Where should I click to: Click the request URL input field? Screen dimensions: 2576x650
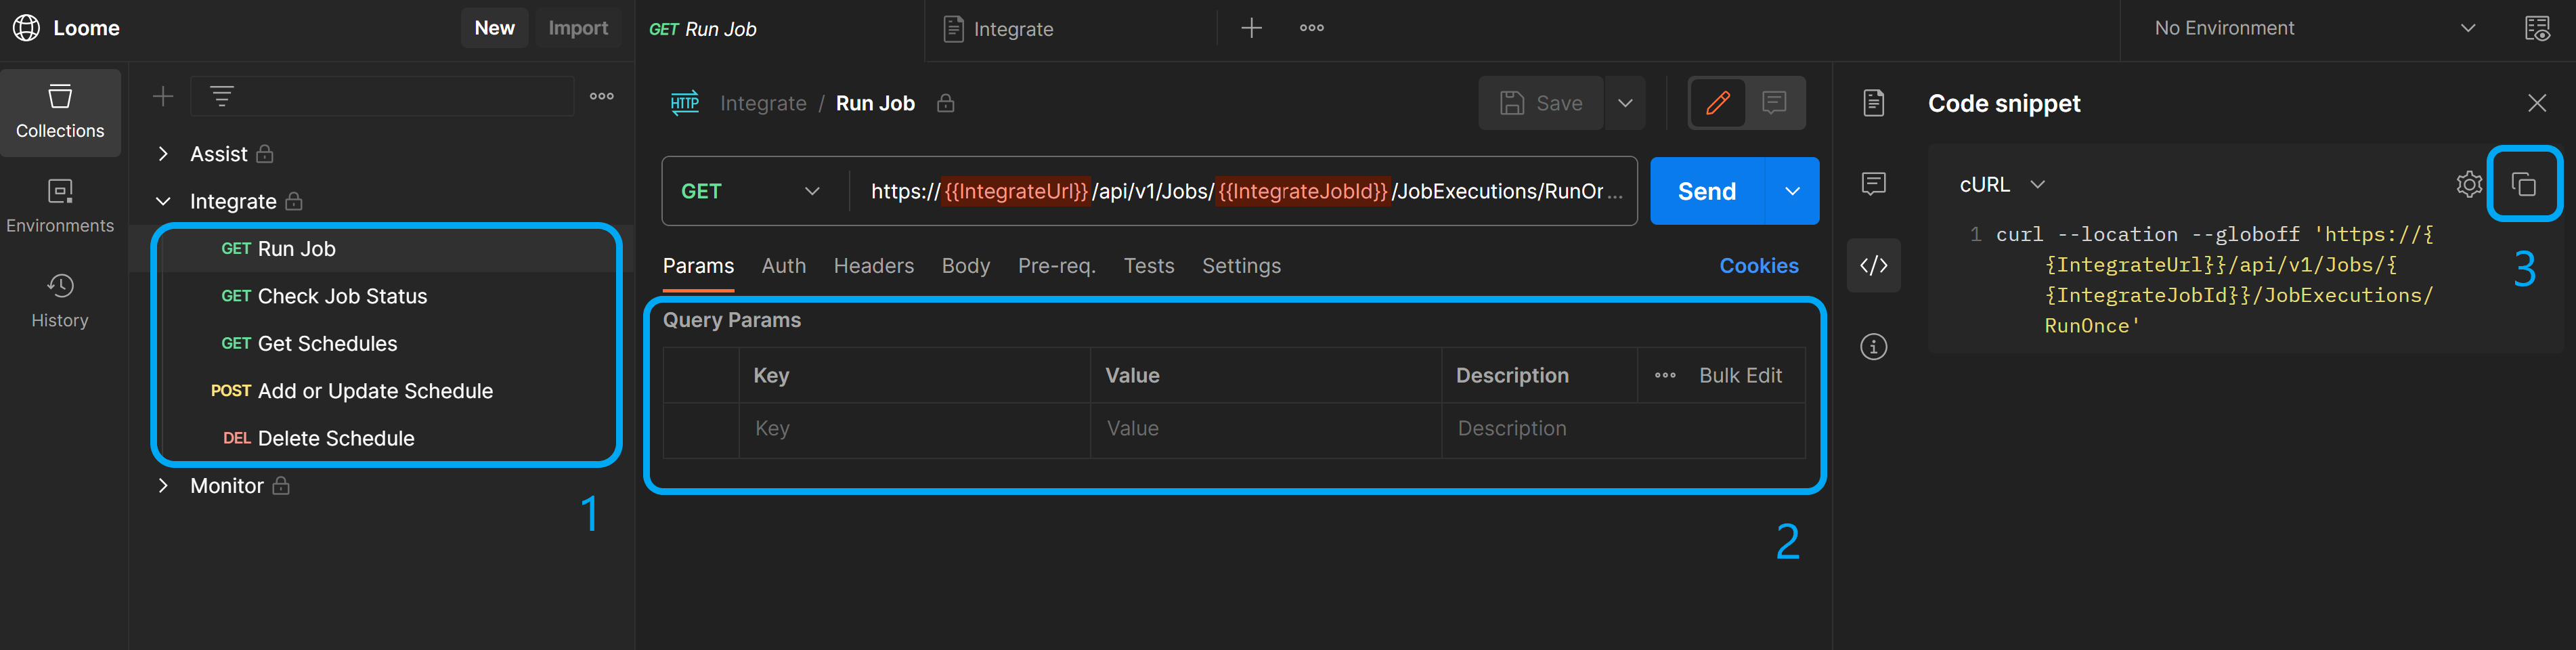point(1242,191)
